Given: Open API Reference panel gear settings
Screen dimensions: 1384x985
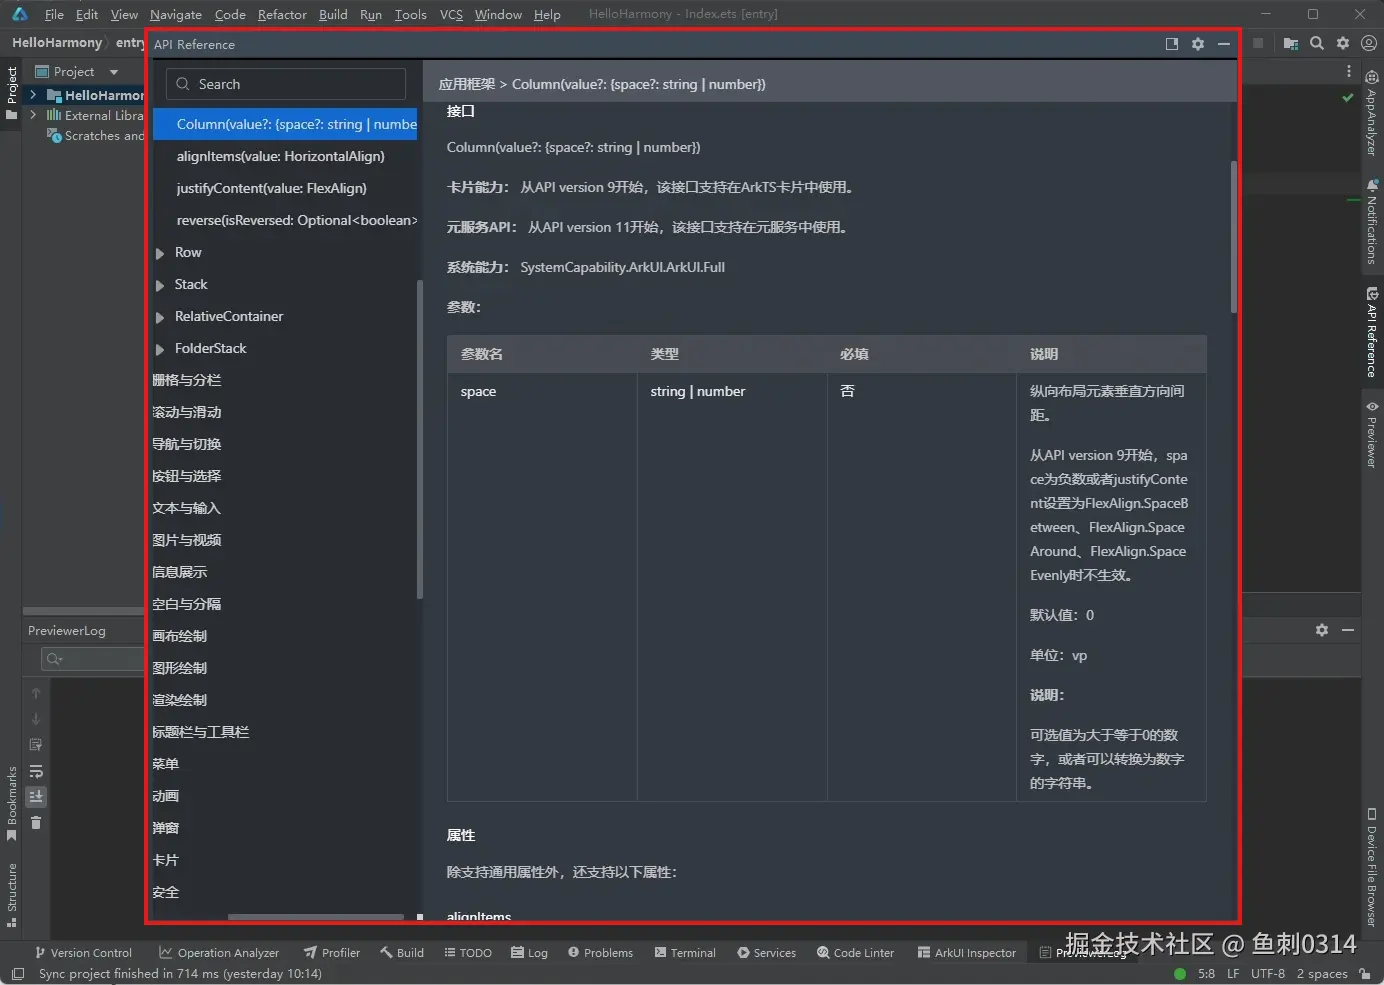Looking at the screenshot, I should 1198,44.
